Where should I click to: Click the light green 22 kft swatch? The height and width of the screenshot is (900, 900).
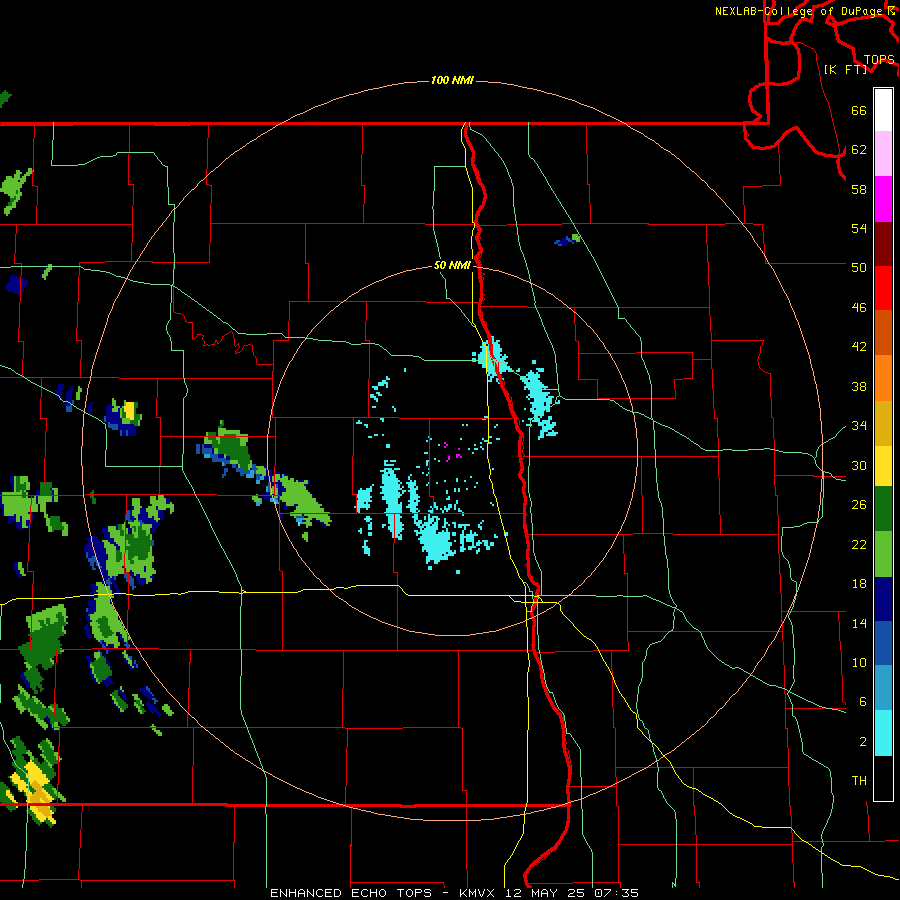pos(883,554)
